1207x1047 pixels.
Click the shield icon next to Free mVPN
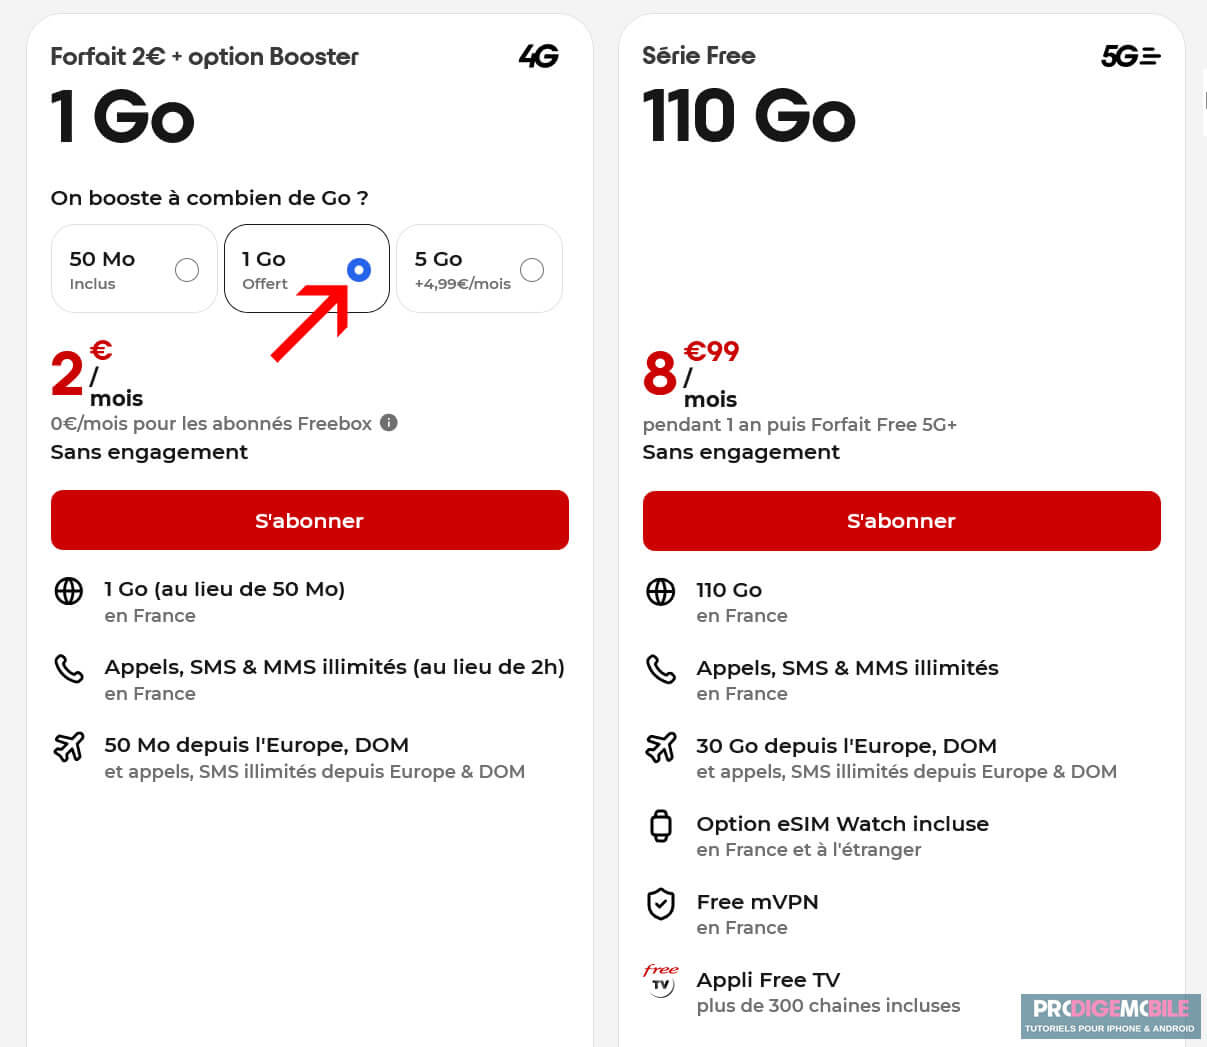point(660,903)
